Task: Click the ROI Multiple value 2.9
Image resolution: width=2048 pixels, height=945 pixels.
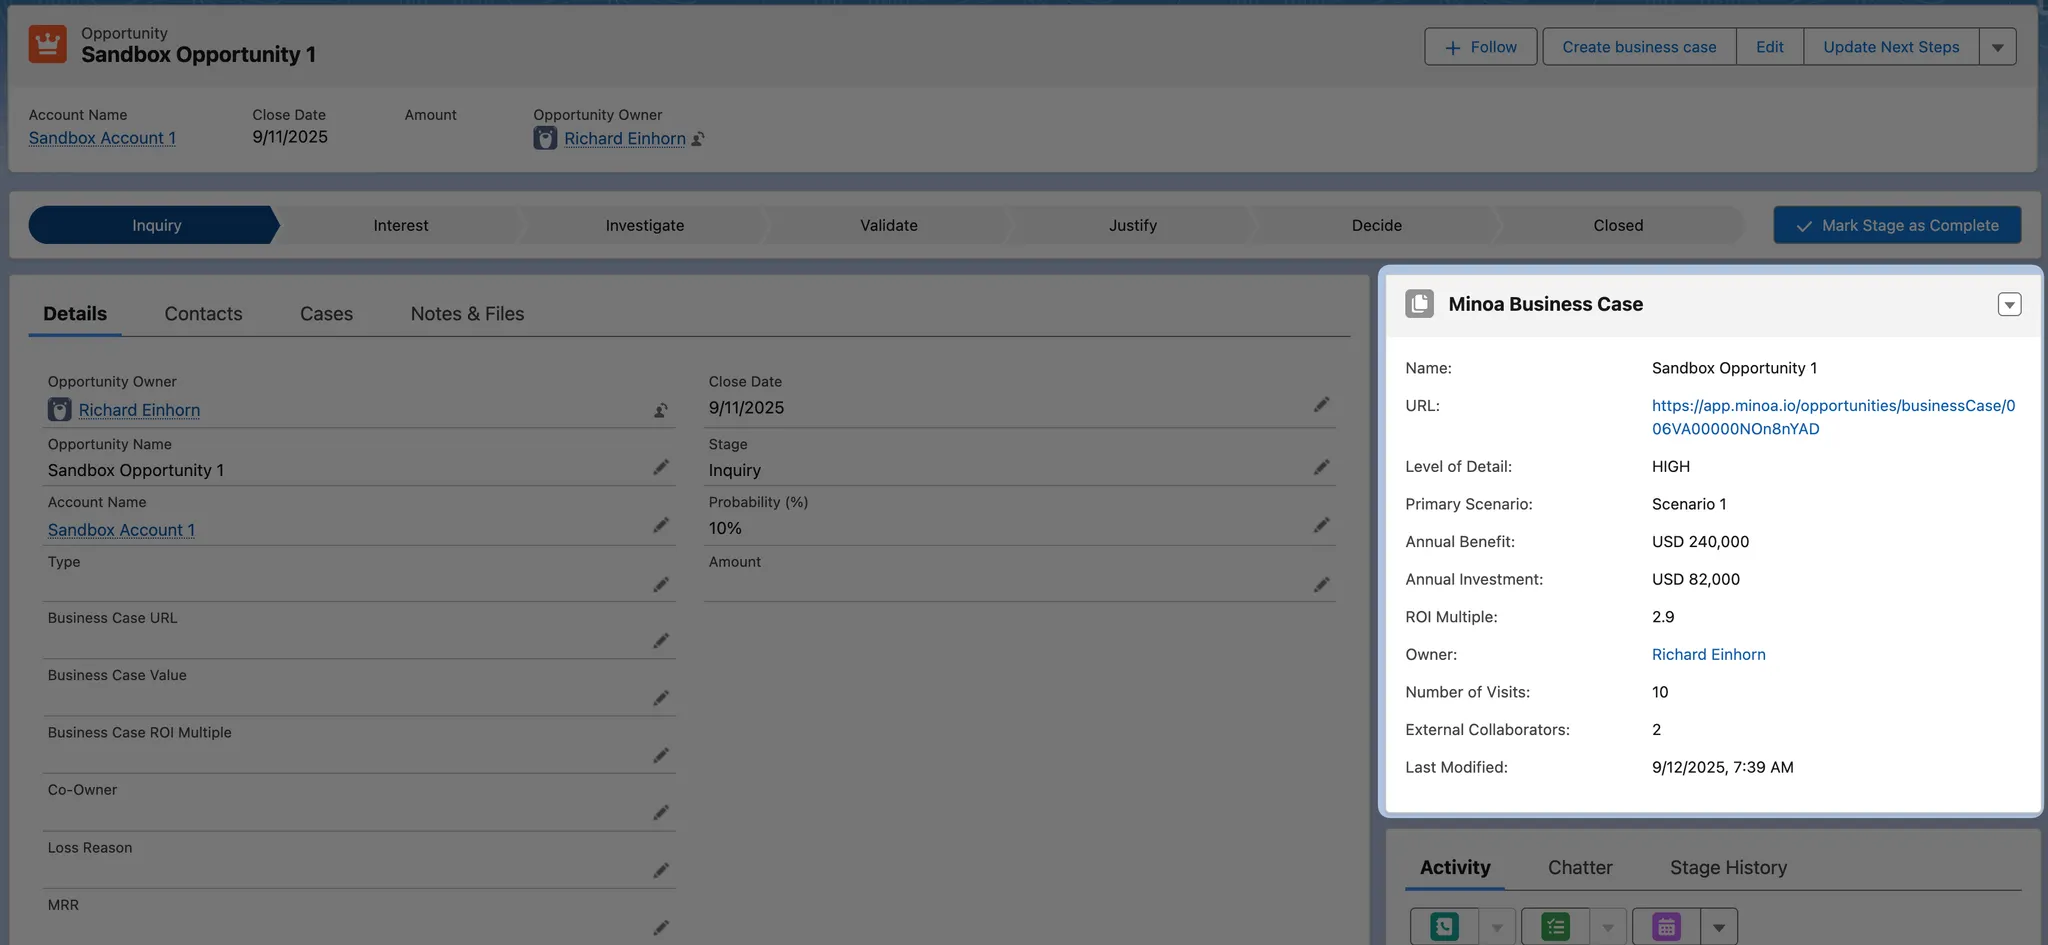Action: coord(1663,617)
